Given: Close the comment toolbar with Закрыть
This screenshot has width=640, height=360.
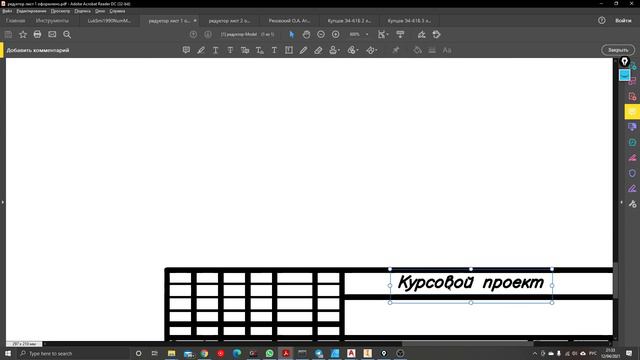Looking at the screenshot, I should pyautogui.click(x=618, y=50).
